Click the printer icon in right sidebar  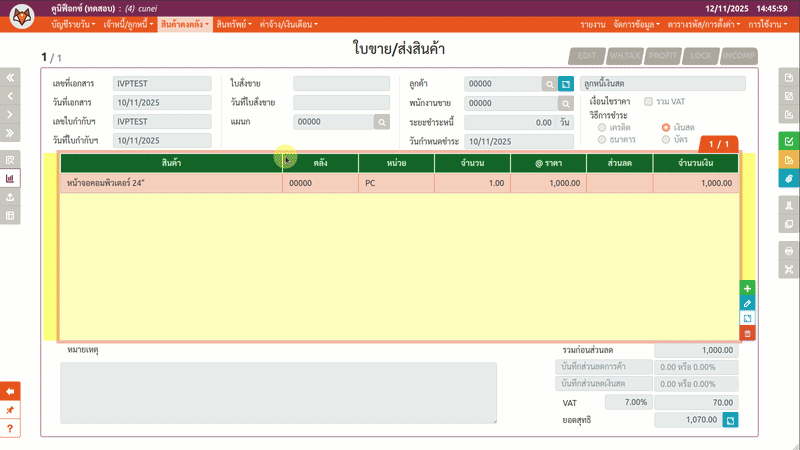pos(789,251)
